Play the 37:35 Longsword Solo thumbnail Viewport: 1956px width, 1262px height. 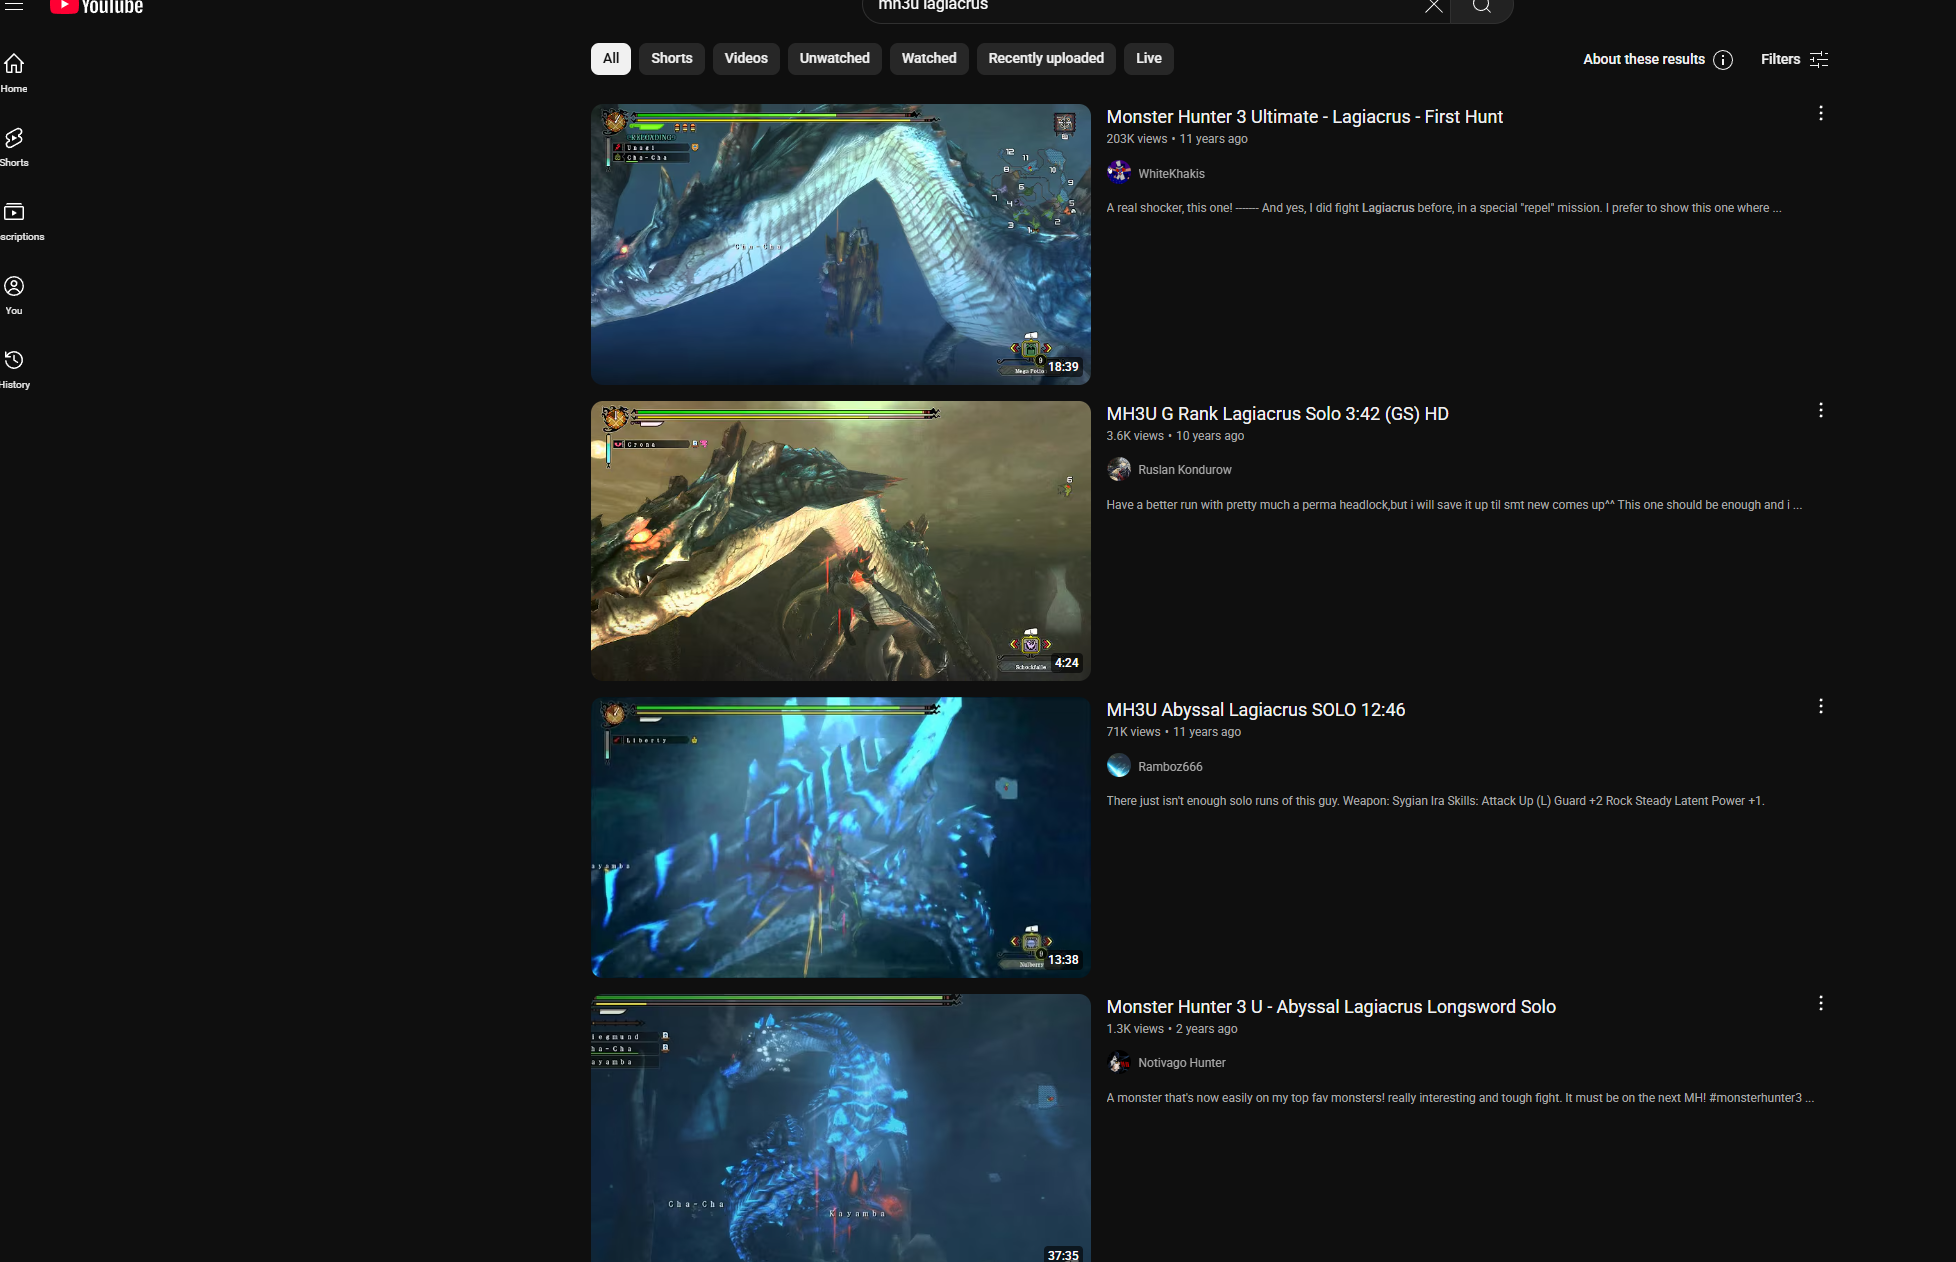(840, 1128)
